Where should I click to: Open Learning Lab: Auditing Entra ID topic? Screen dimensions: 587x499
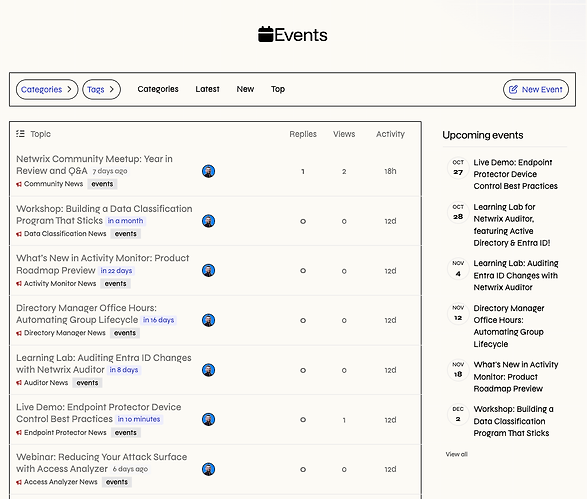104,363
